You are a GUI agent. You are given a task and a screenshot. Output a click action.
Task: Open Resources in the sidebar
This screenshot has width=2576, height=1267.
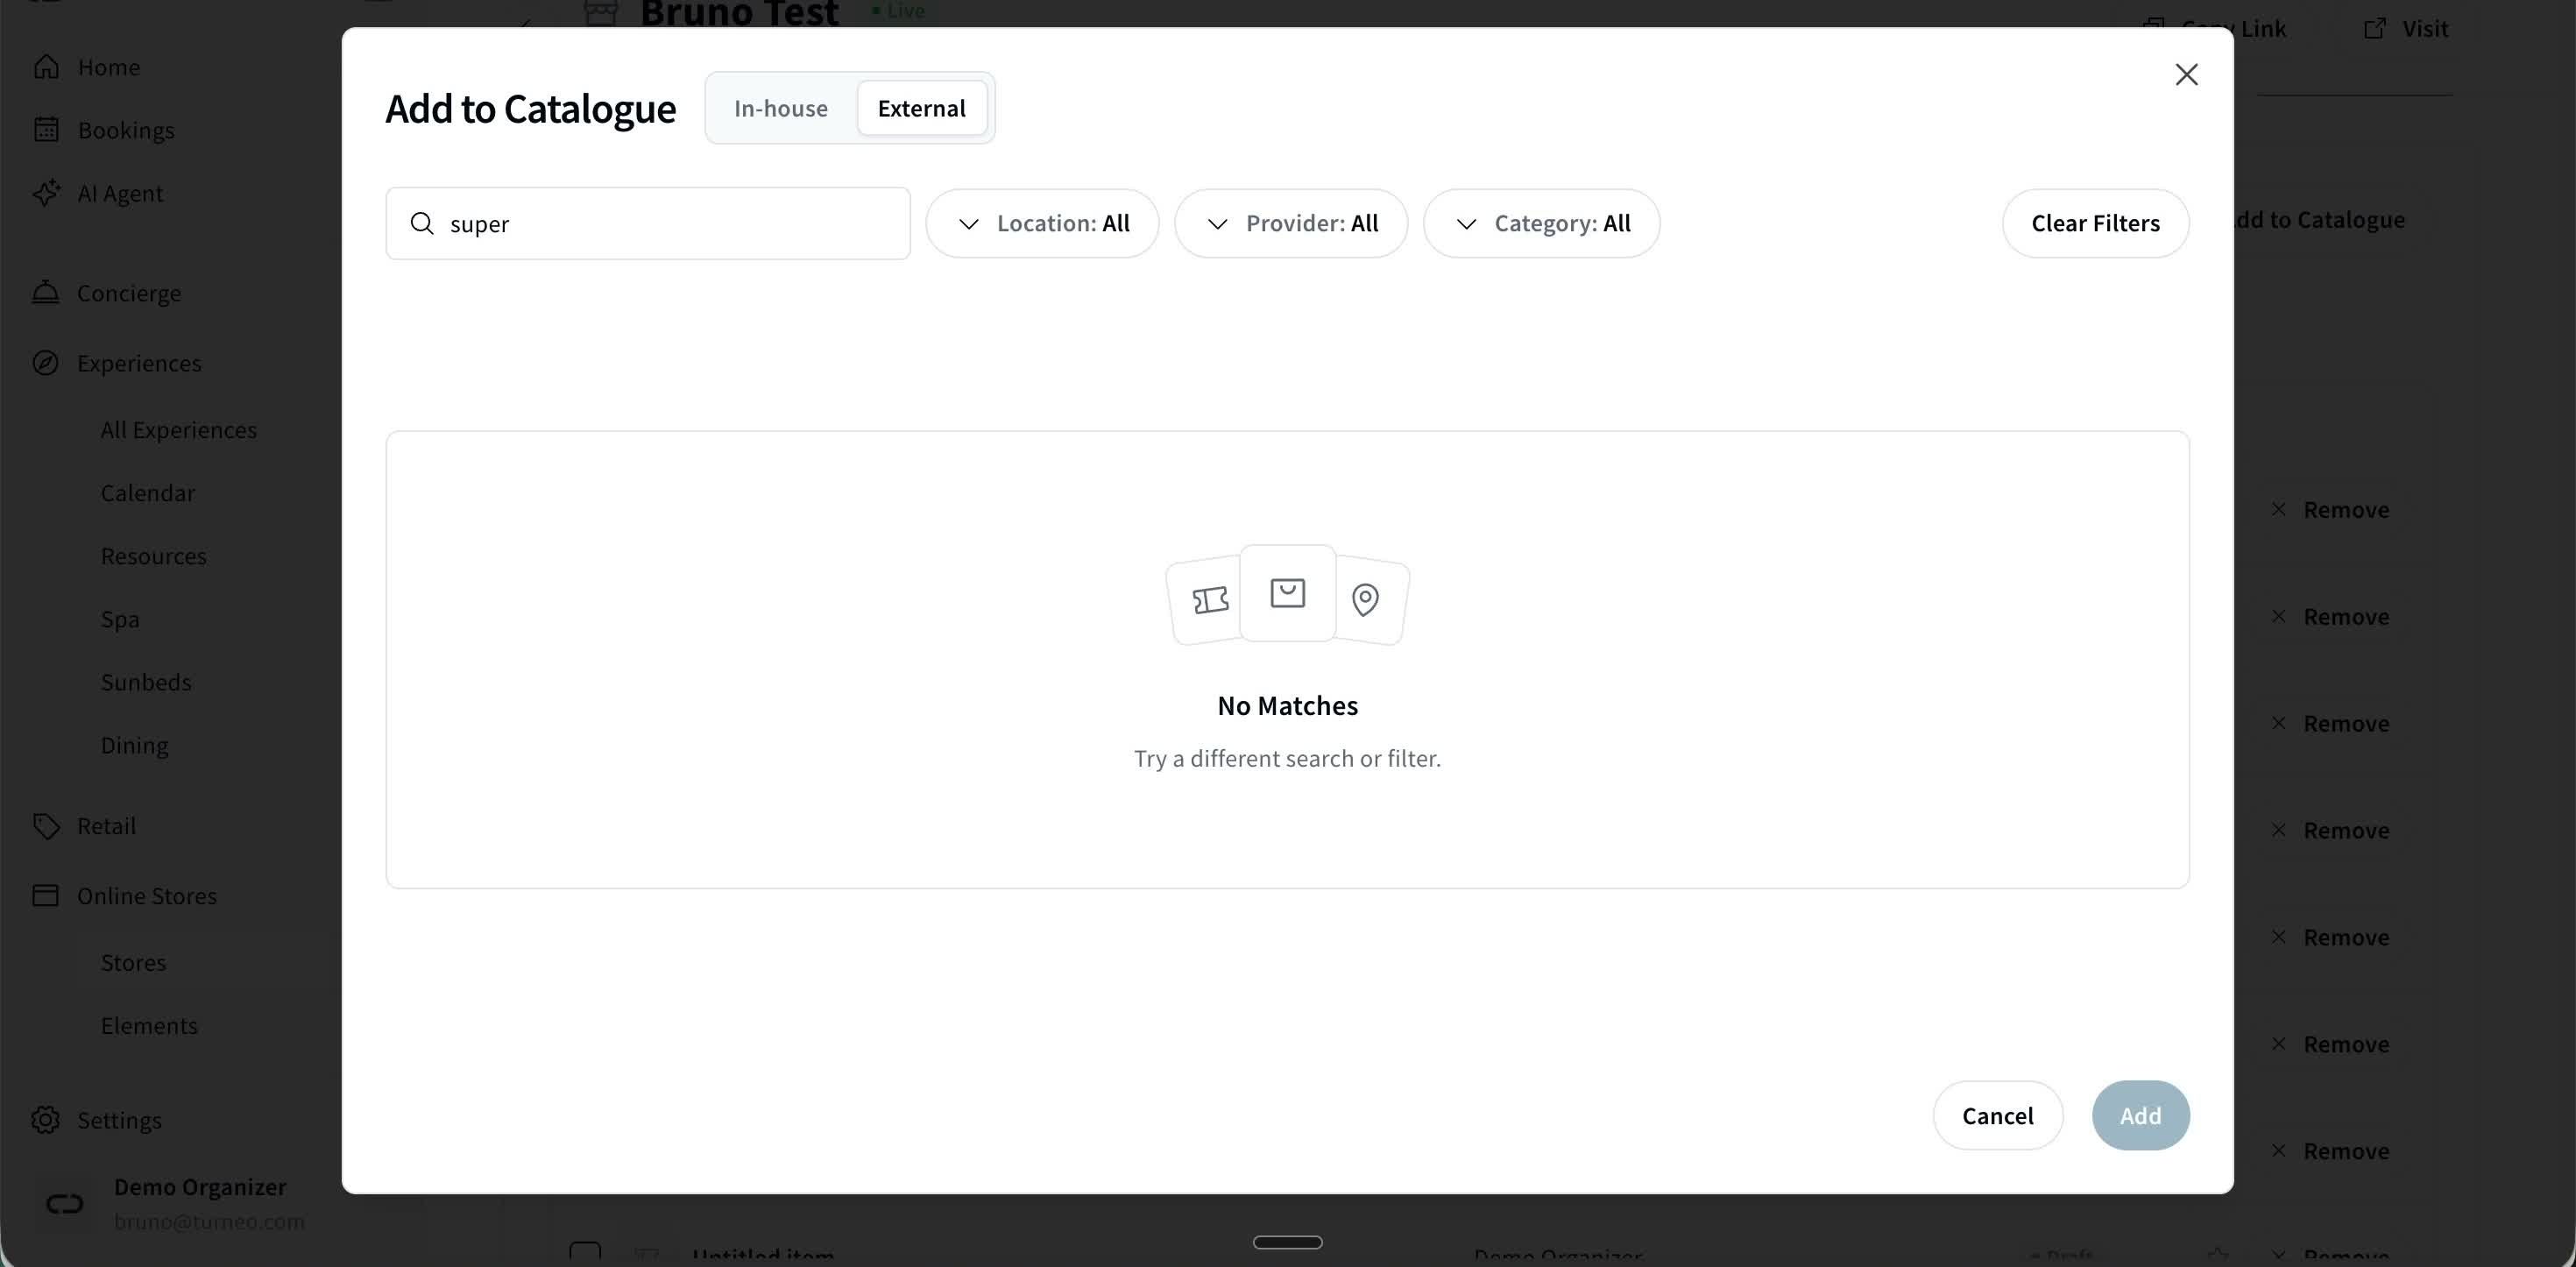[153, 556]
